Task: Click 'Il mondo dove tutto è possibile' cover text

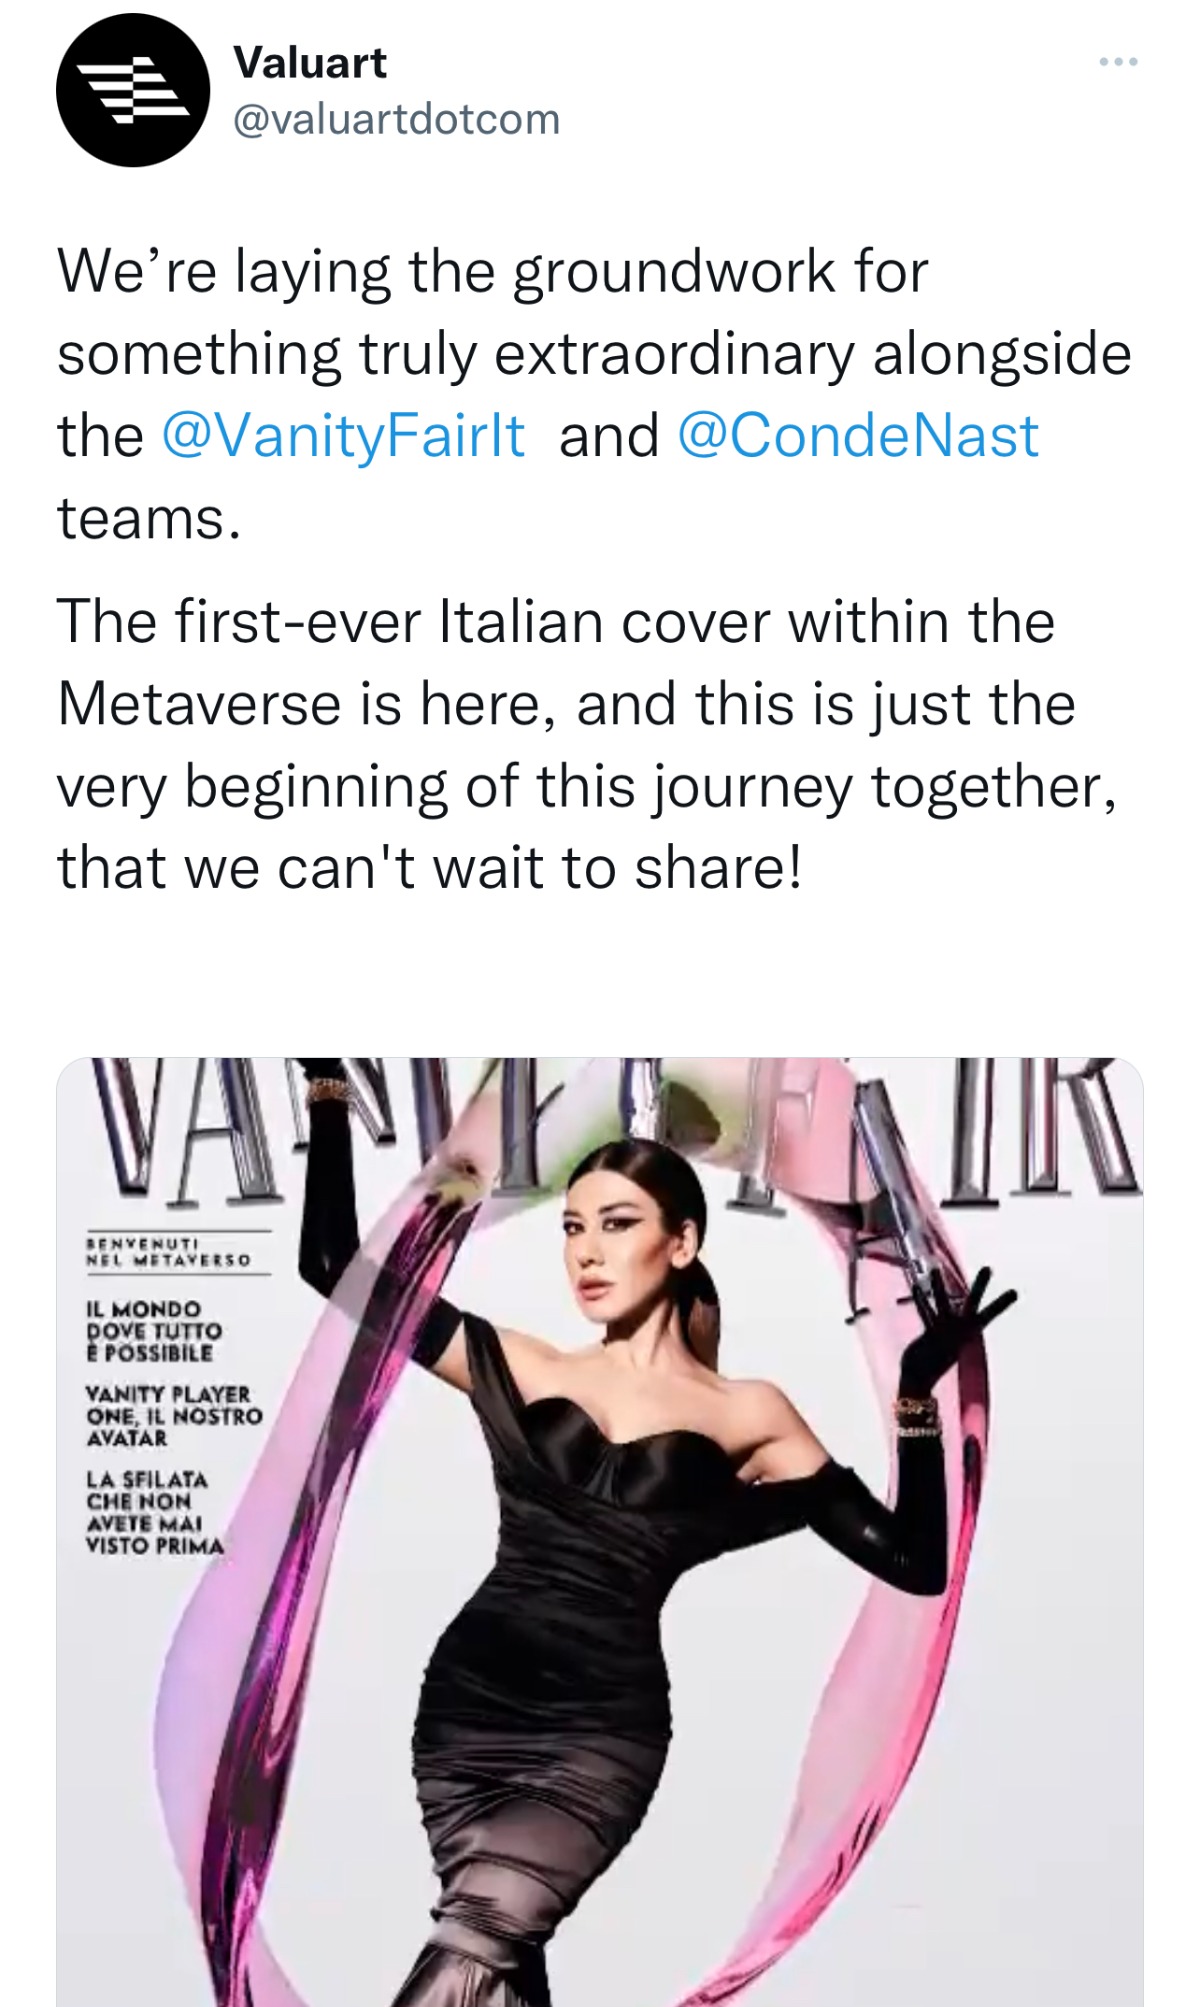Action: [x=153, y=1331]
